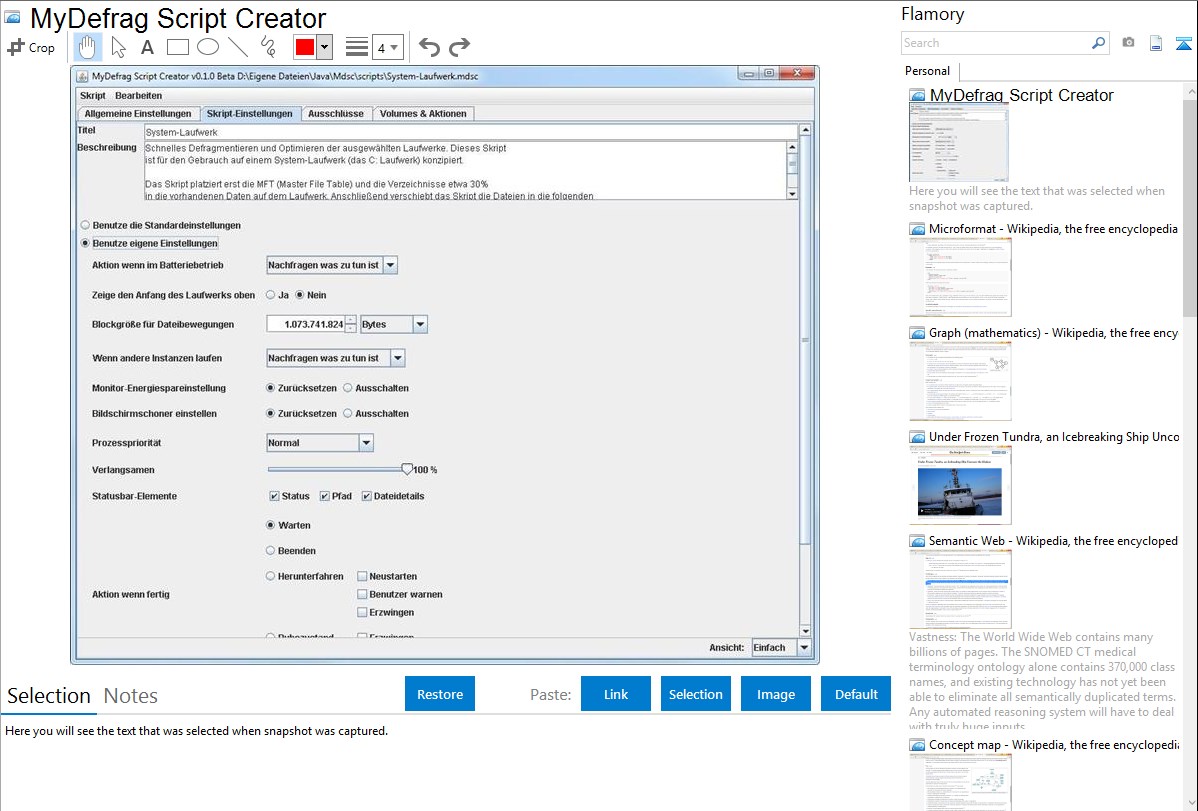Open the Microformat Wikipedia snapshot thumbnail
Screen dimensions: 1198x811
960,277
